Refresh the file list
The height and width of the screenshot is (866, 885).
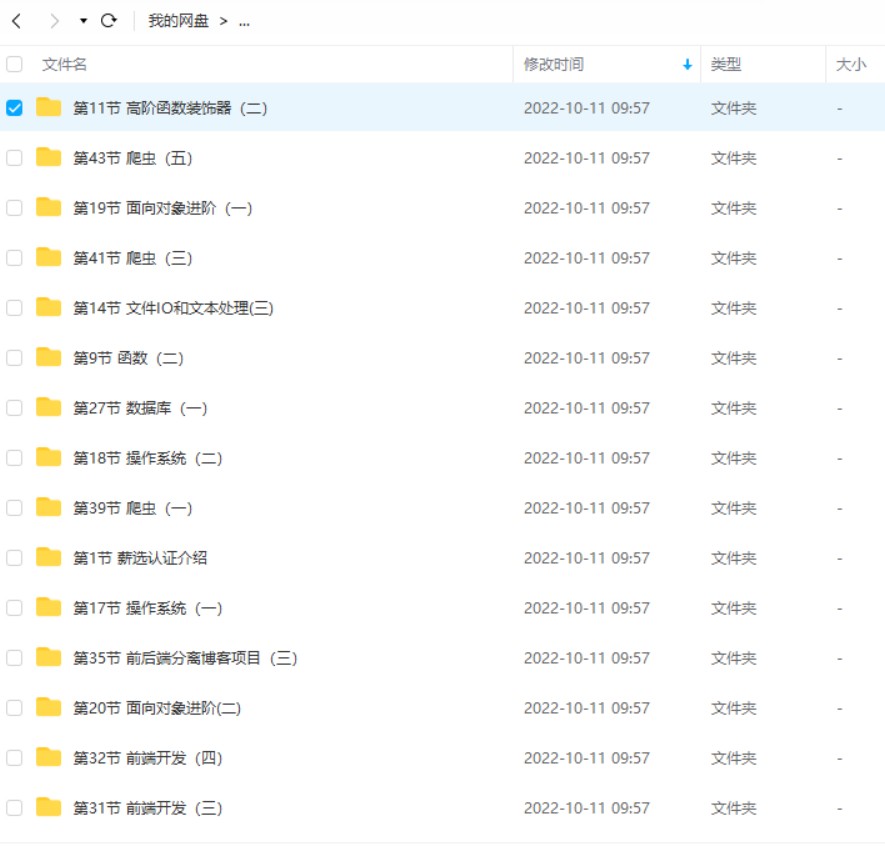pyautogui.click(x=109, y=21)
